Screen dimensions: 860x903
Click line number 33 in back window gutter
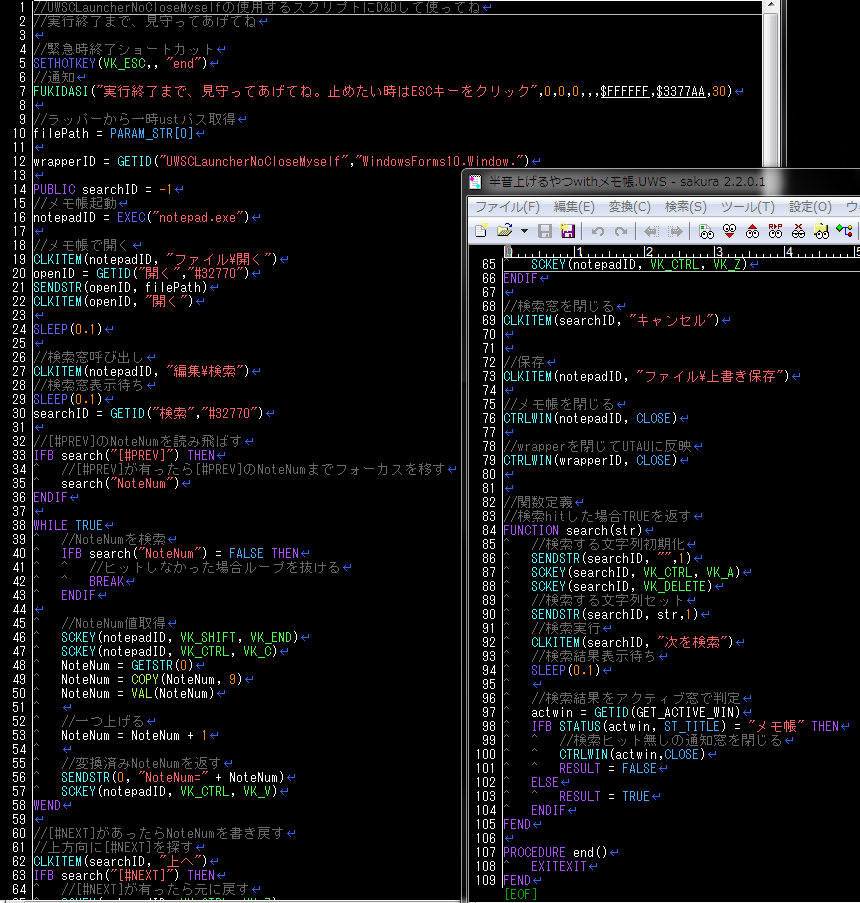tap(19, 456)
